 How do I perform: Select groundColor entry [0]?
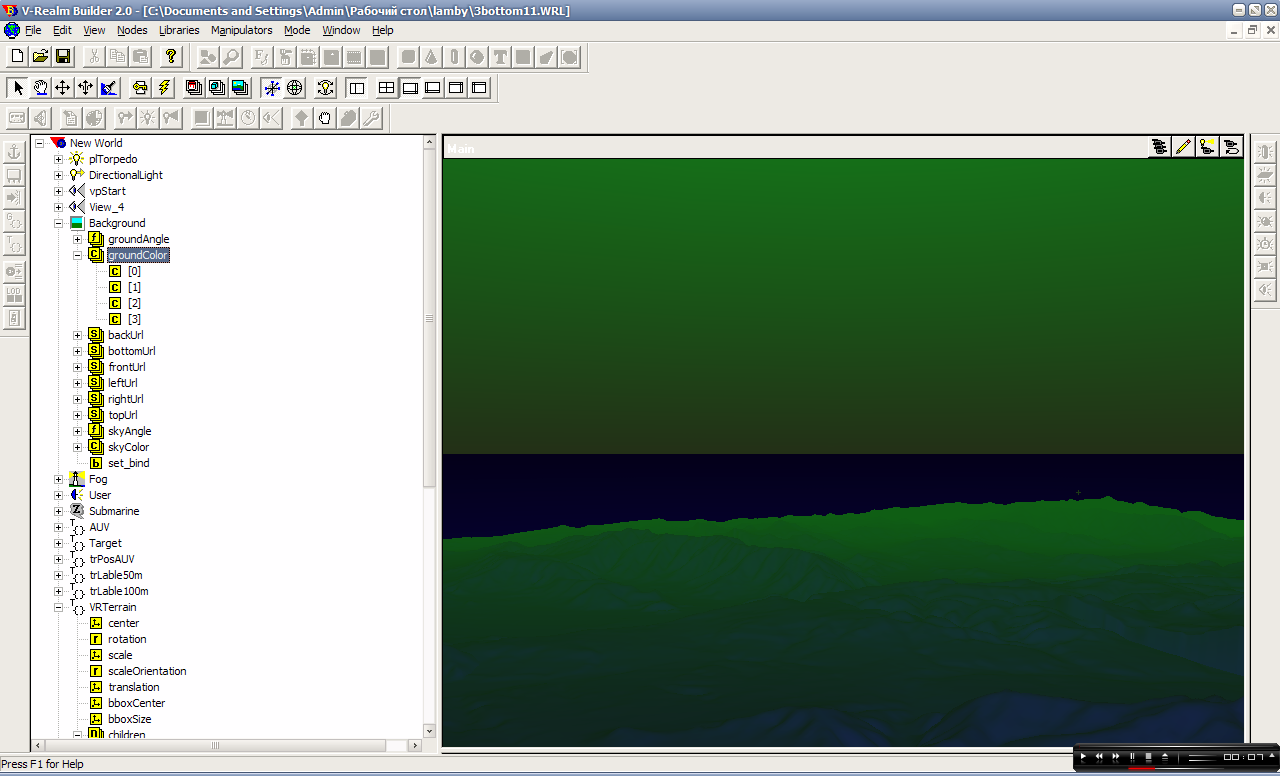pos(134,271)
